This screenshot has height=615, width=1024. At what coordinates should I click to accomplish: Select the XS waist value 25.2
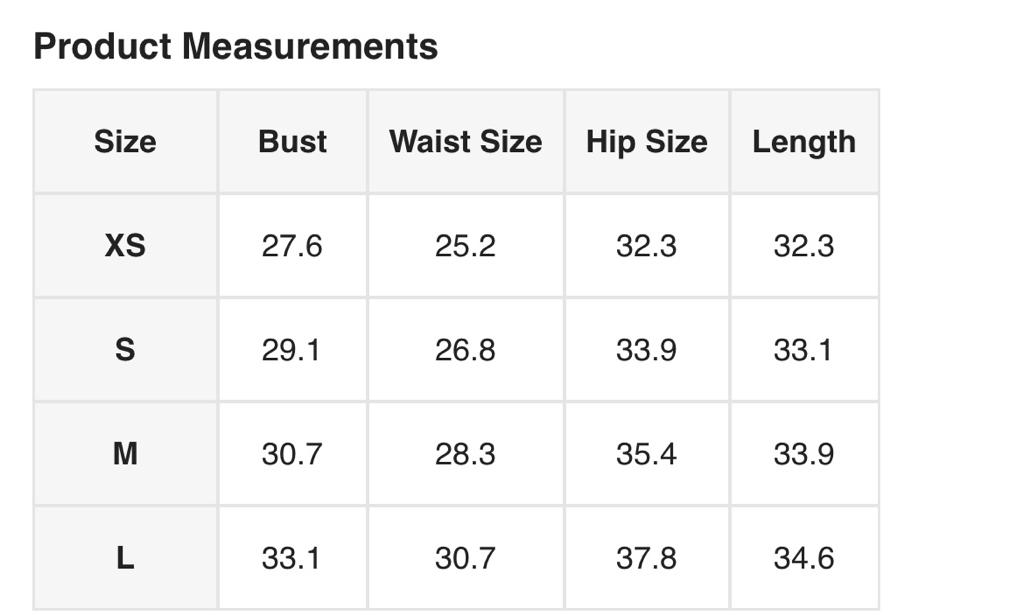click(465, 246)
